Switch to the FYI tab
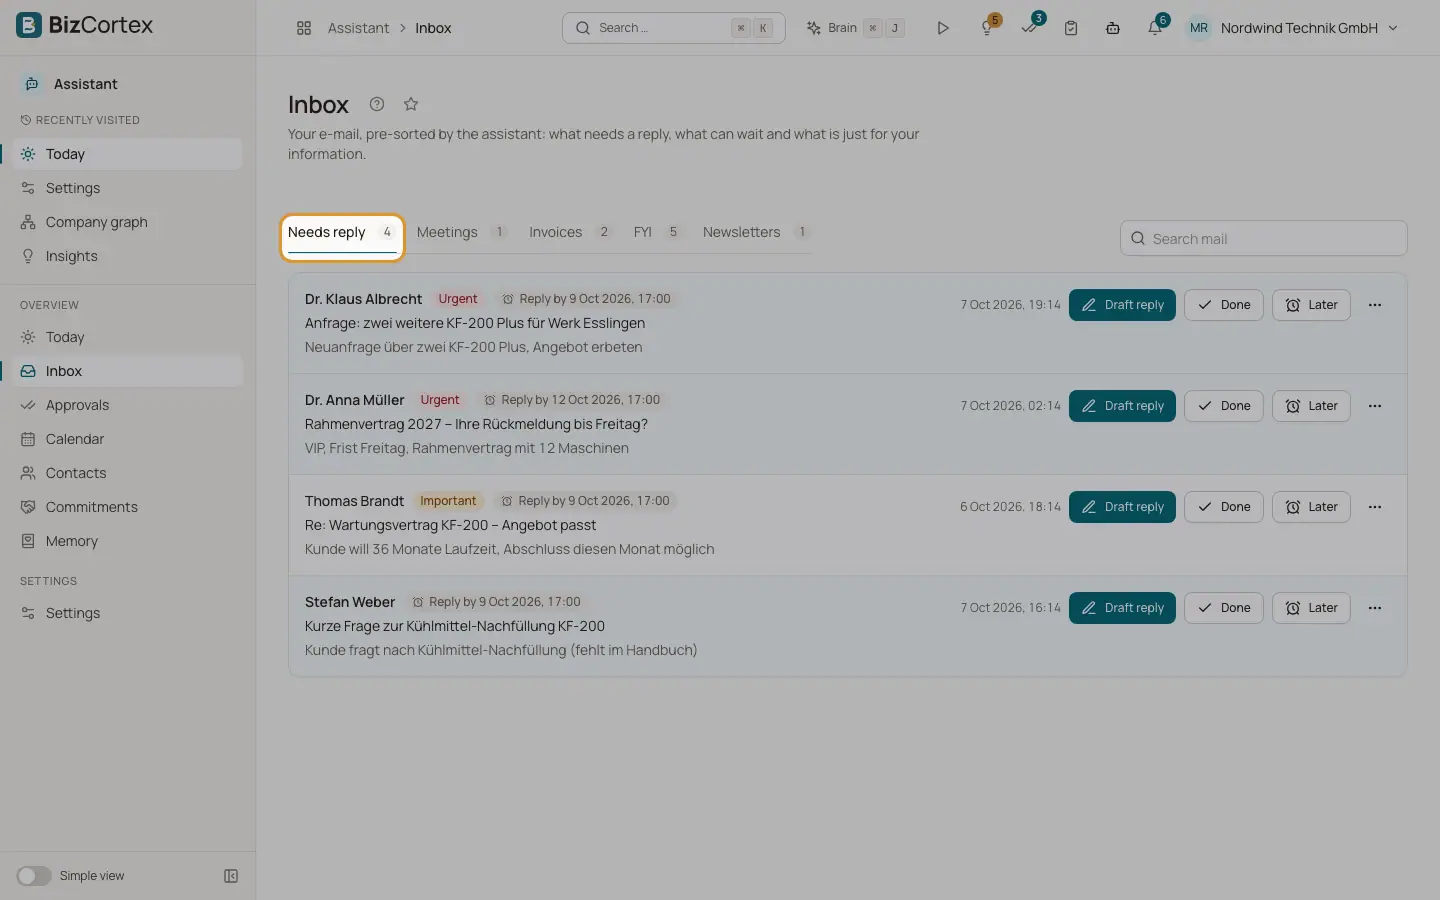Viewport: 1440px width, 900px height. tap(657, 232)
